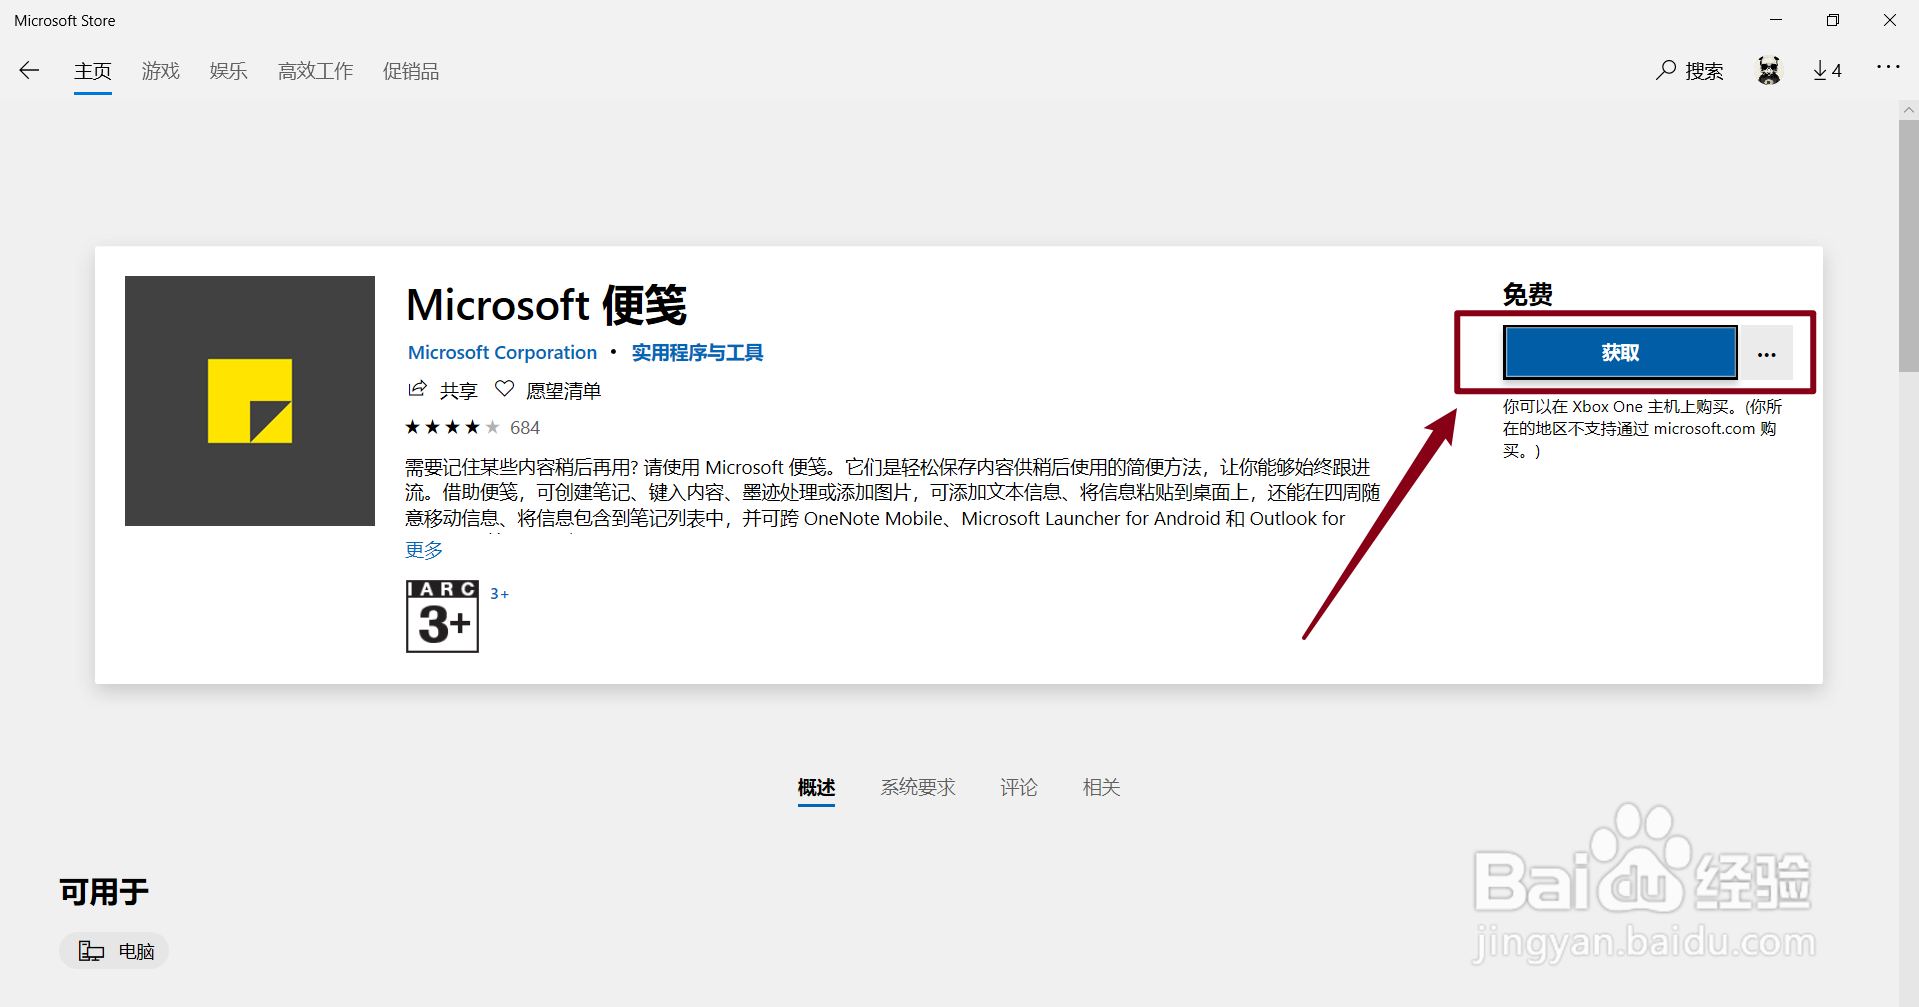Image resolution: width=1919 pixels, height=1007 pixels.
Task: Click the 可用于 heading
Action: click(104, 892)
